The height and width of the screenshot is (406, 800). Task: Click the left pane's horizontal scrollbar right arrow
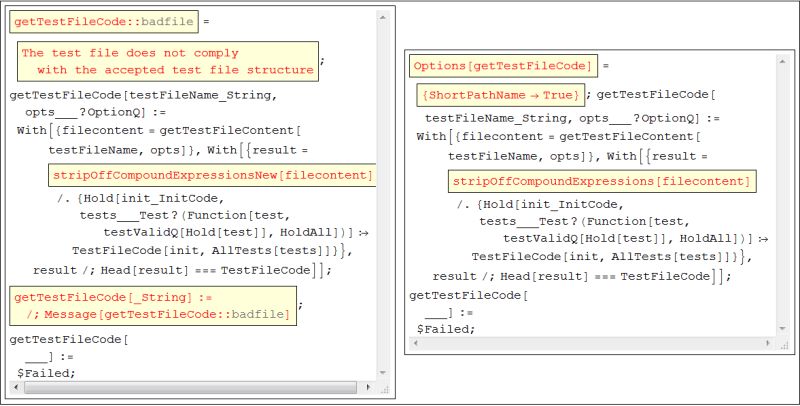(x=368, y=388)
